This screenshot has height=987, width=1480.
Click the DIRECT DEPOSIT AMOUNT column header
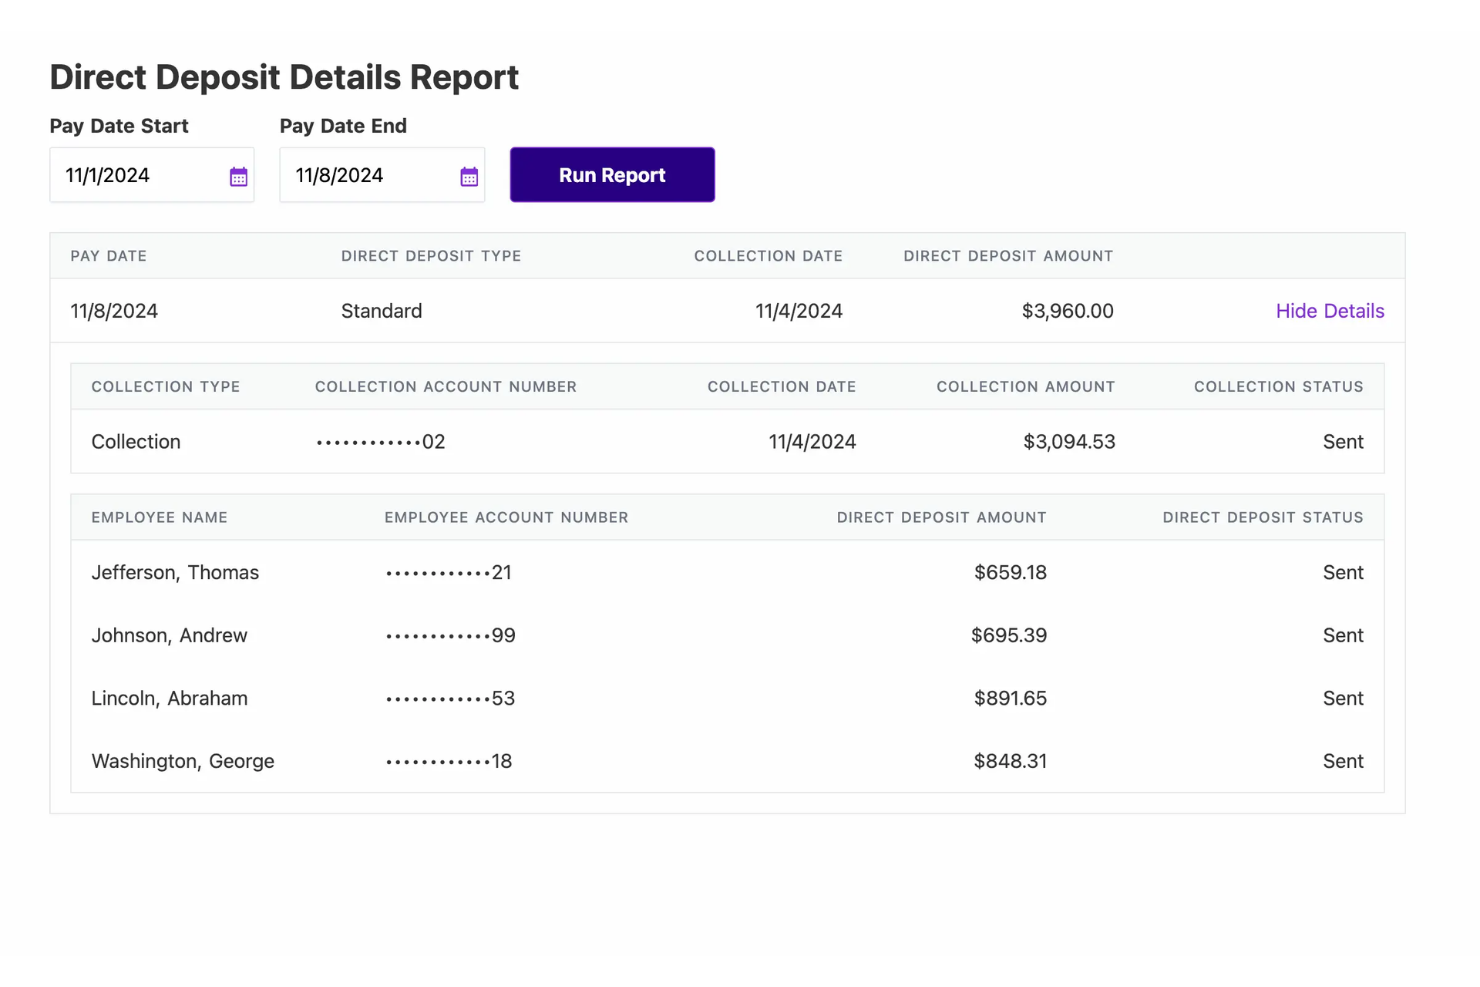coord(1008,256)
